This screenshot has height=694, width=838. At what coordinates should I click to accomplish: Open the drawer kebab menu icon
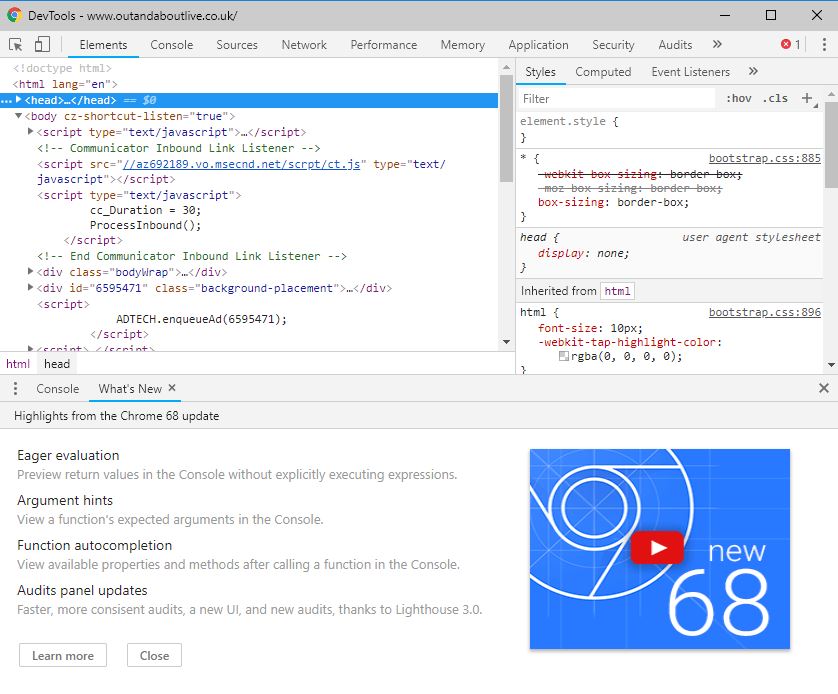click(x=15, y=388)
